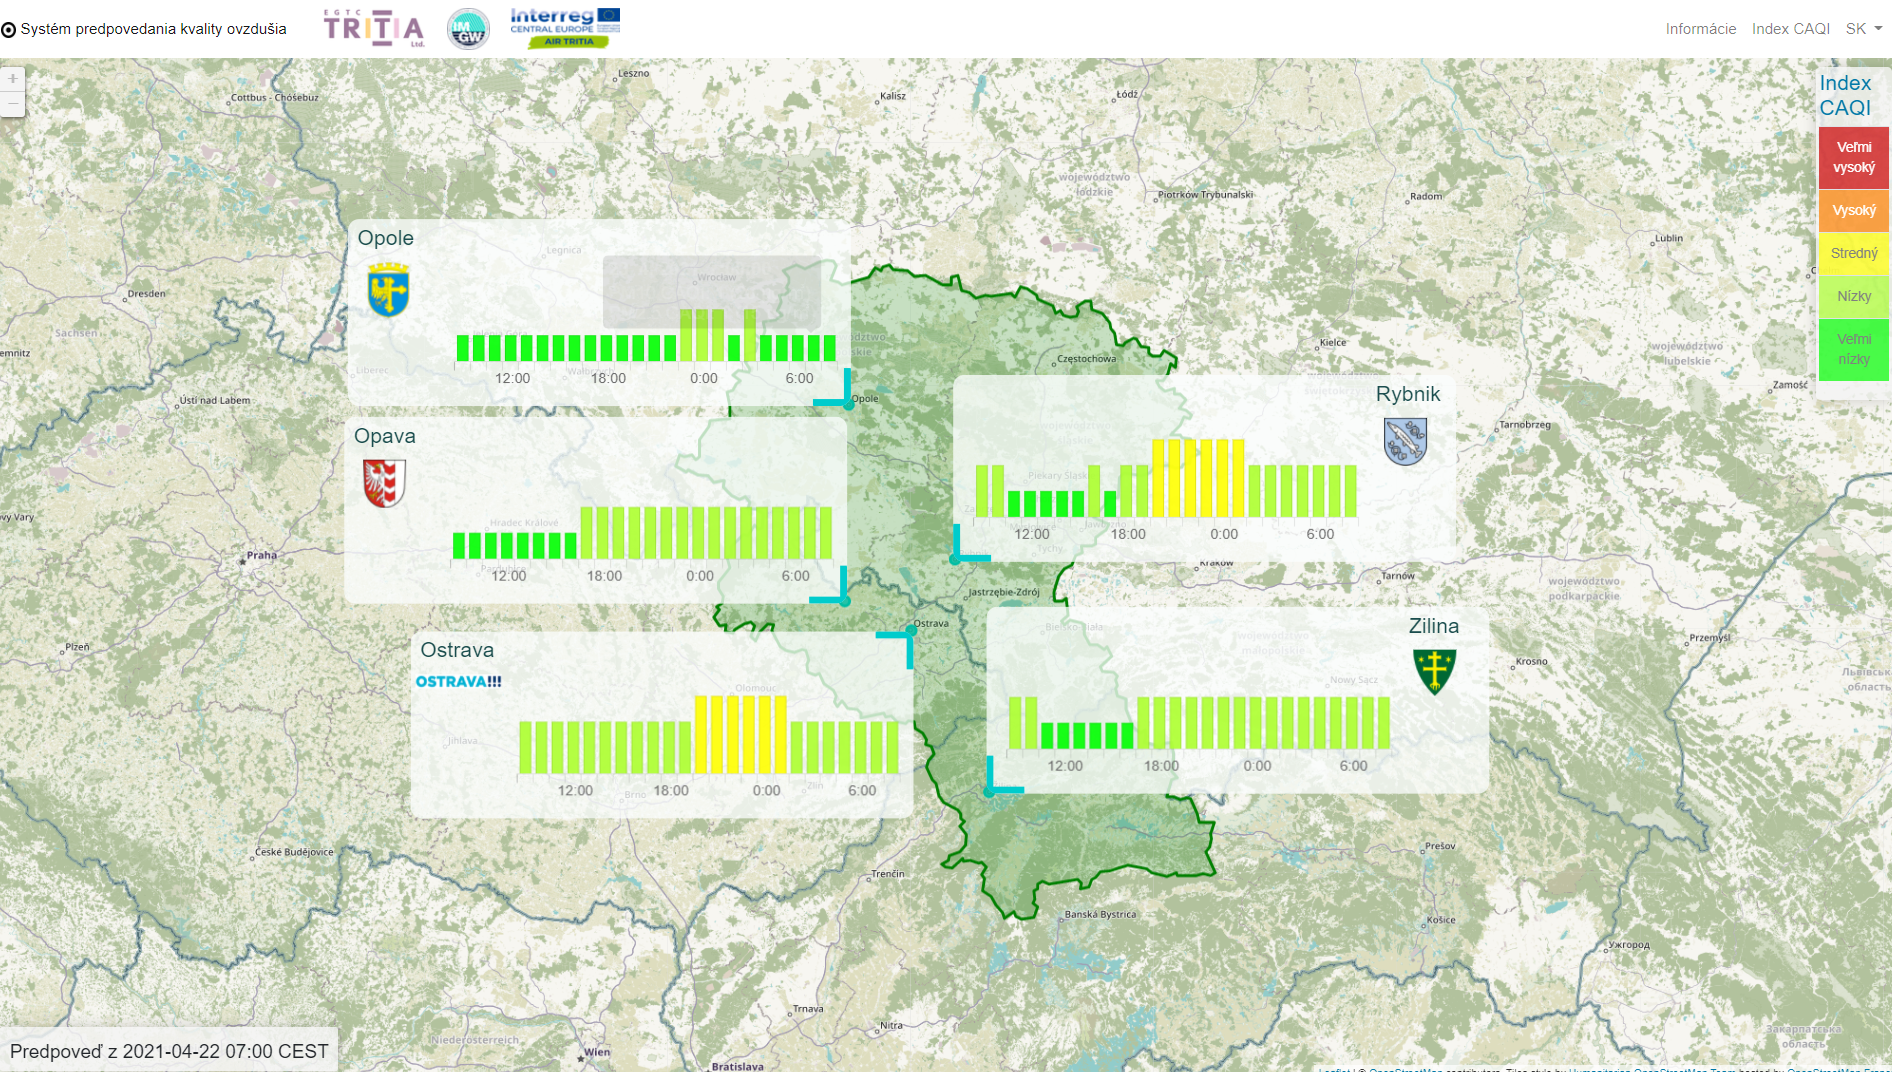The width and height of the screenshot is (1892, 1072).
Task: Click the OSTRAVA!!! city logo
Action: pos(458,681)
